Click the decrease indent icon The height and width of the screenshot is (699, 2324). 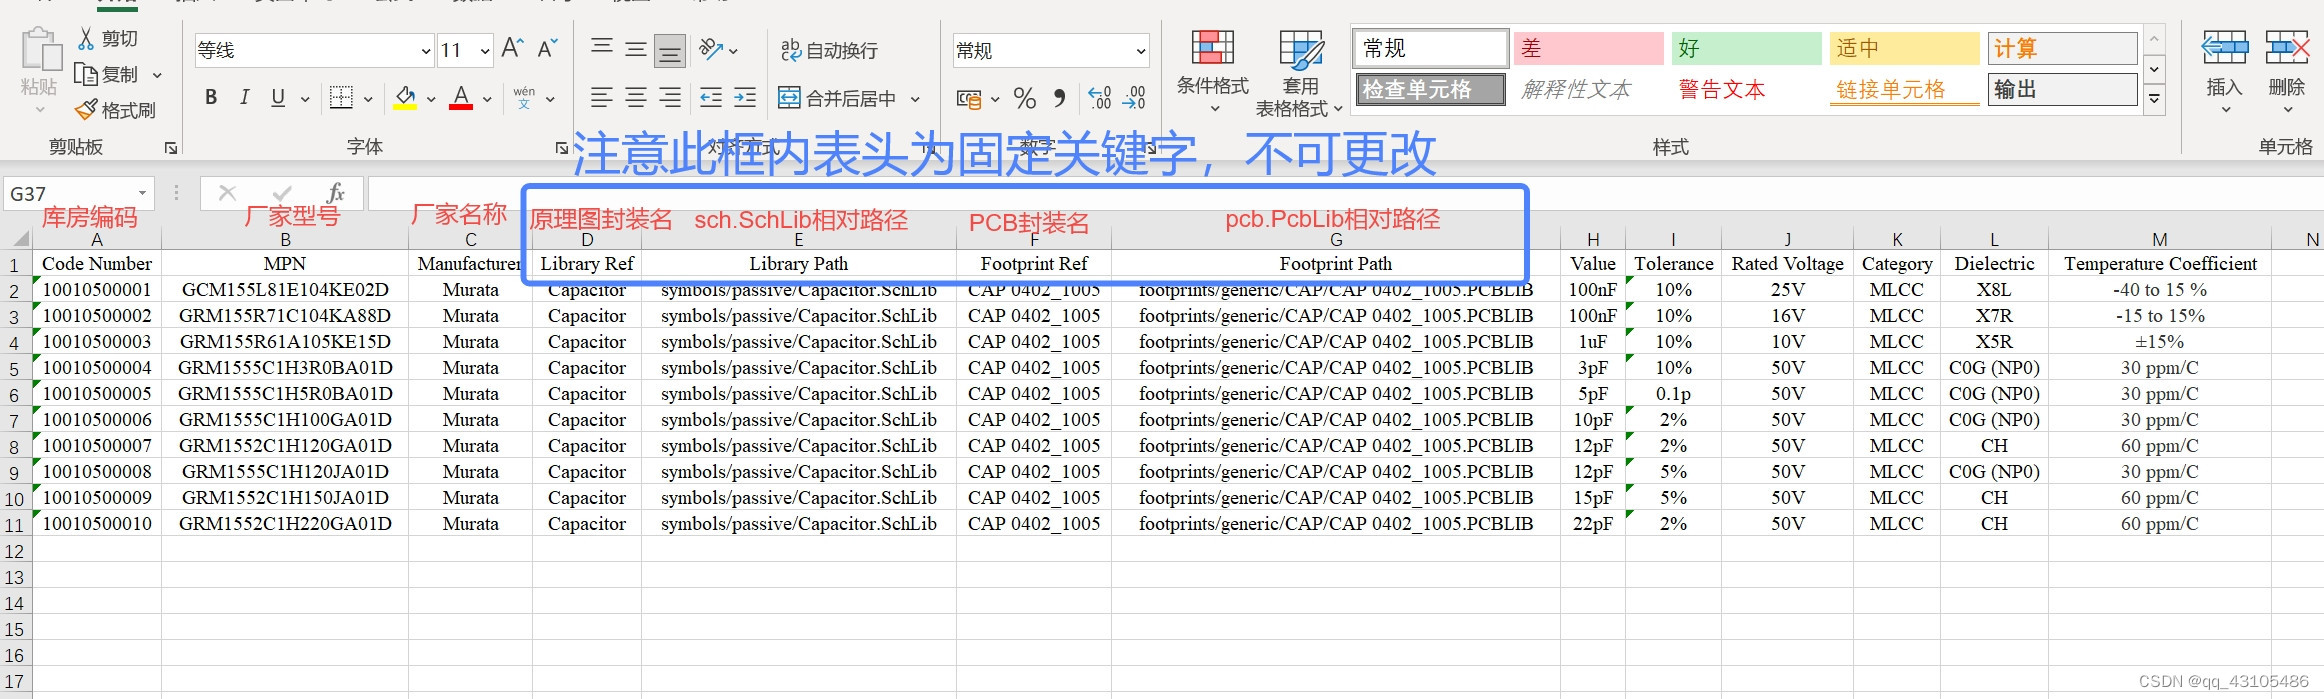click(711, 97)
